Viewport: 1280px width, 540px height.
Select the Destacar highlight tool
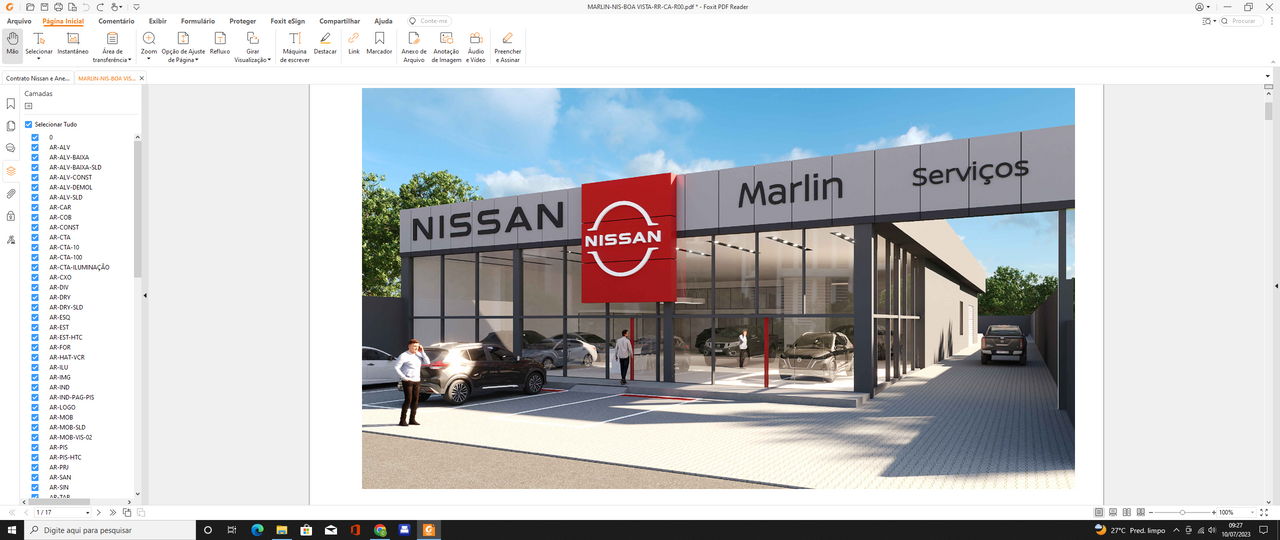point(325,43)
